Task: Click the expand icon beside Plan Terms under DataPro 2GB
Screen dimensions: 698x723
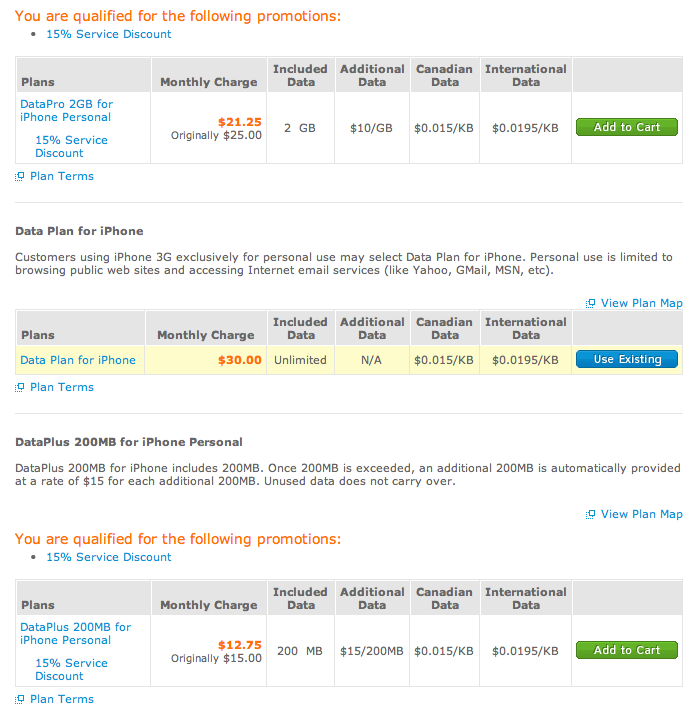Action: (x=20, y=177)
